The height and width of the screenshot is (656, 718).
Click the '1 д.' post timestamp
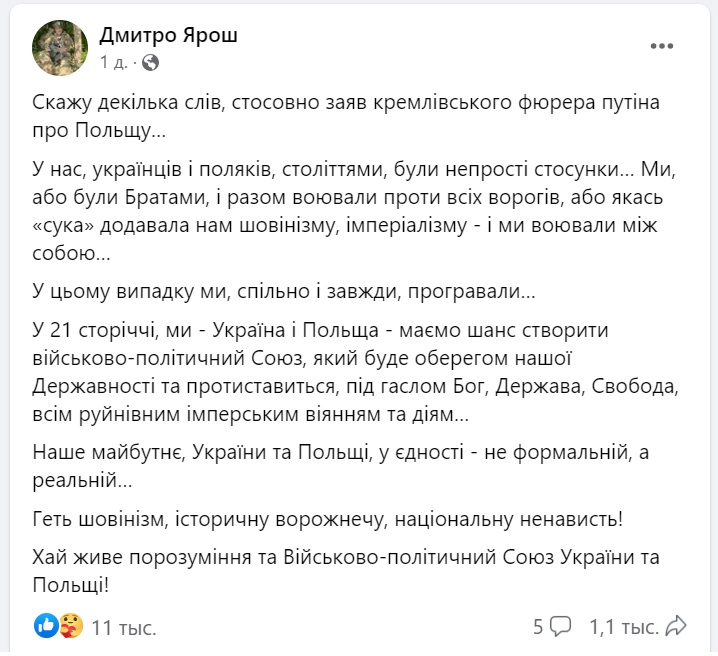[114, 62]
